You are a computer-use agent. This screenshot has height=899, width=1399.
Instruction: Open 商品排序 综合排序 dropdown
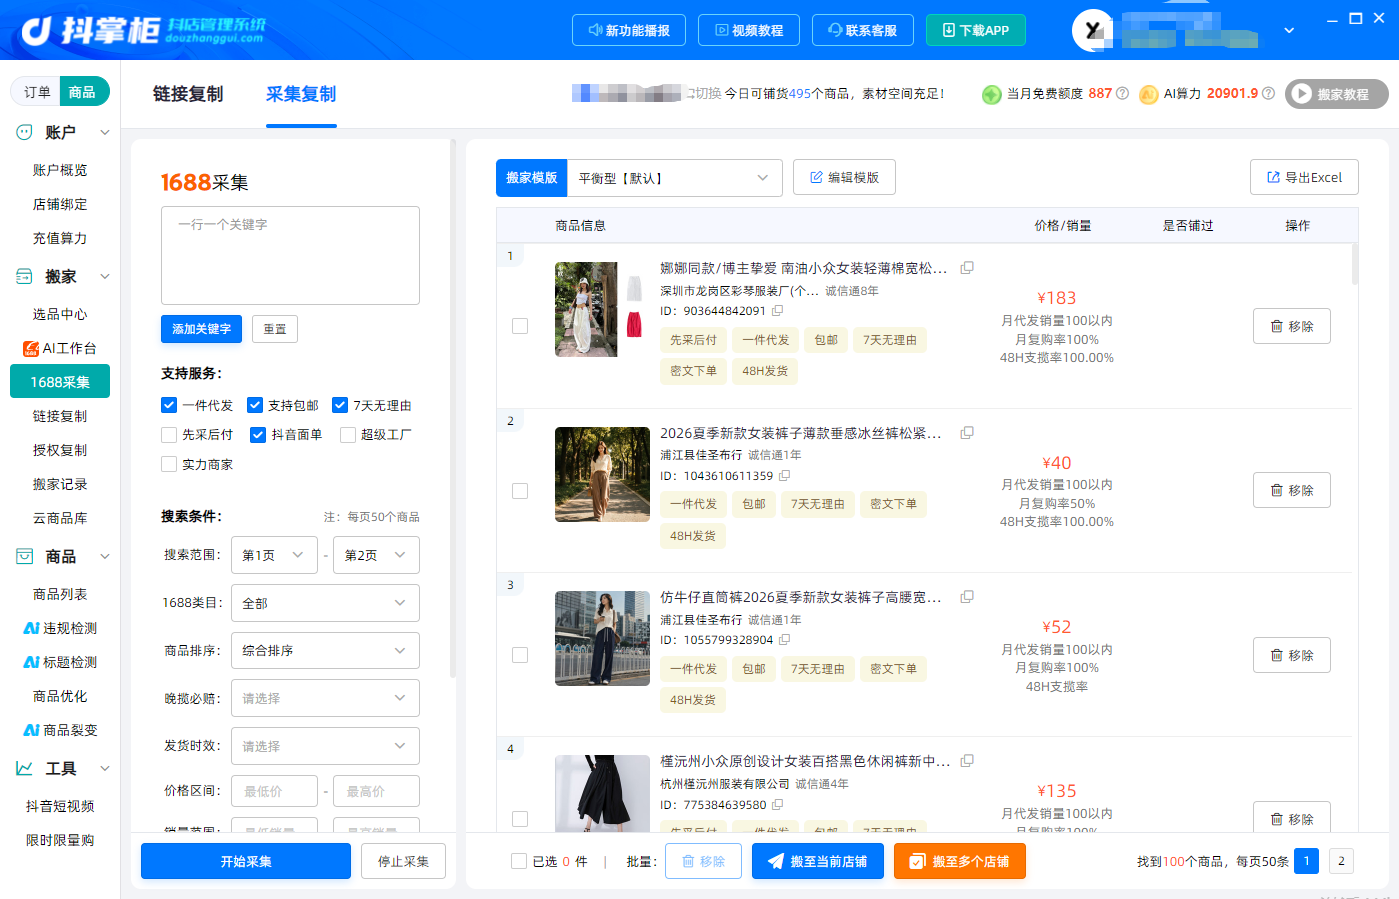tap(325, 651)
